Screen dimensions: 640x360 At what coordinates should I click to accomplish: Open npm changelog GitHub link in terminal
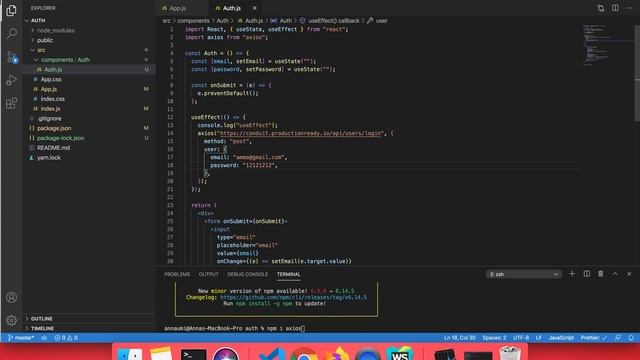pos(293,297)
